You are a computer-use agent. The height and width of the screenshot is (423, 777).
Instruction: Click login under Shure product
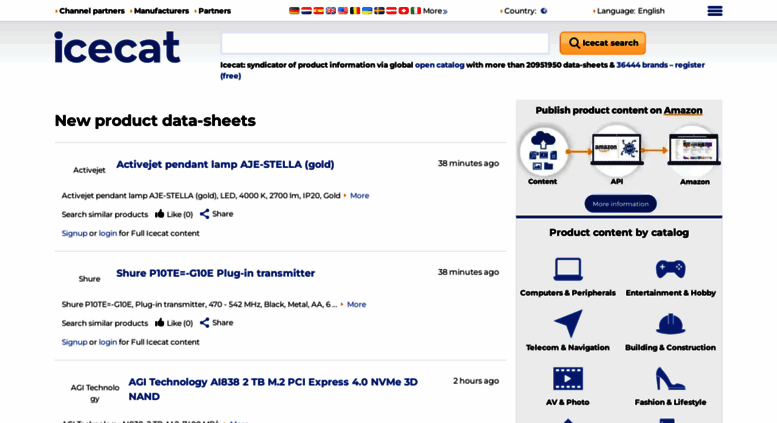pos(108,342)
